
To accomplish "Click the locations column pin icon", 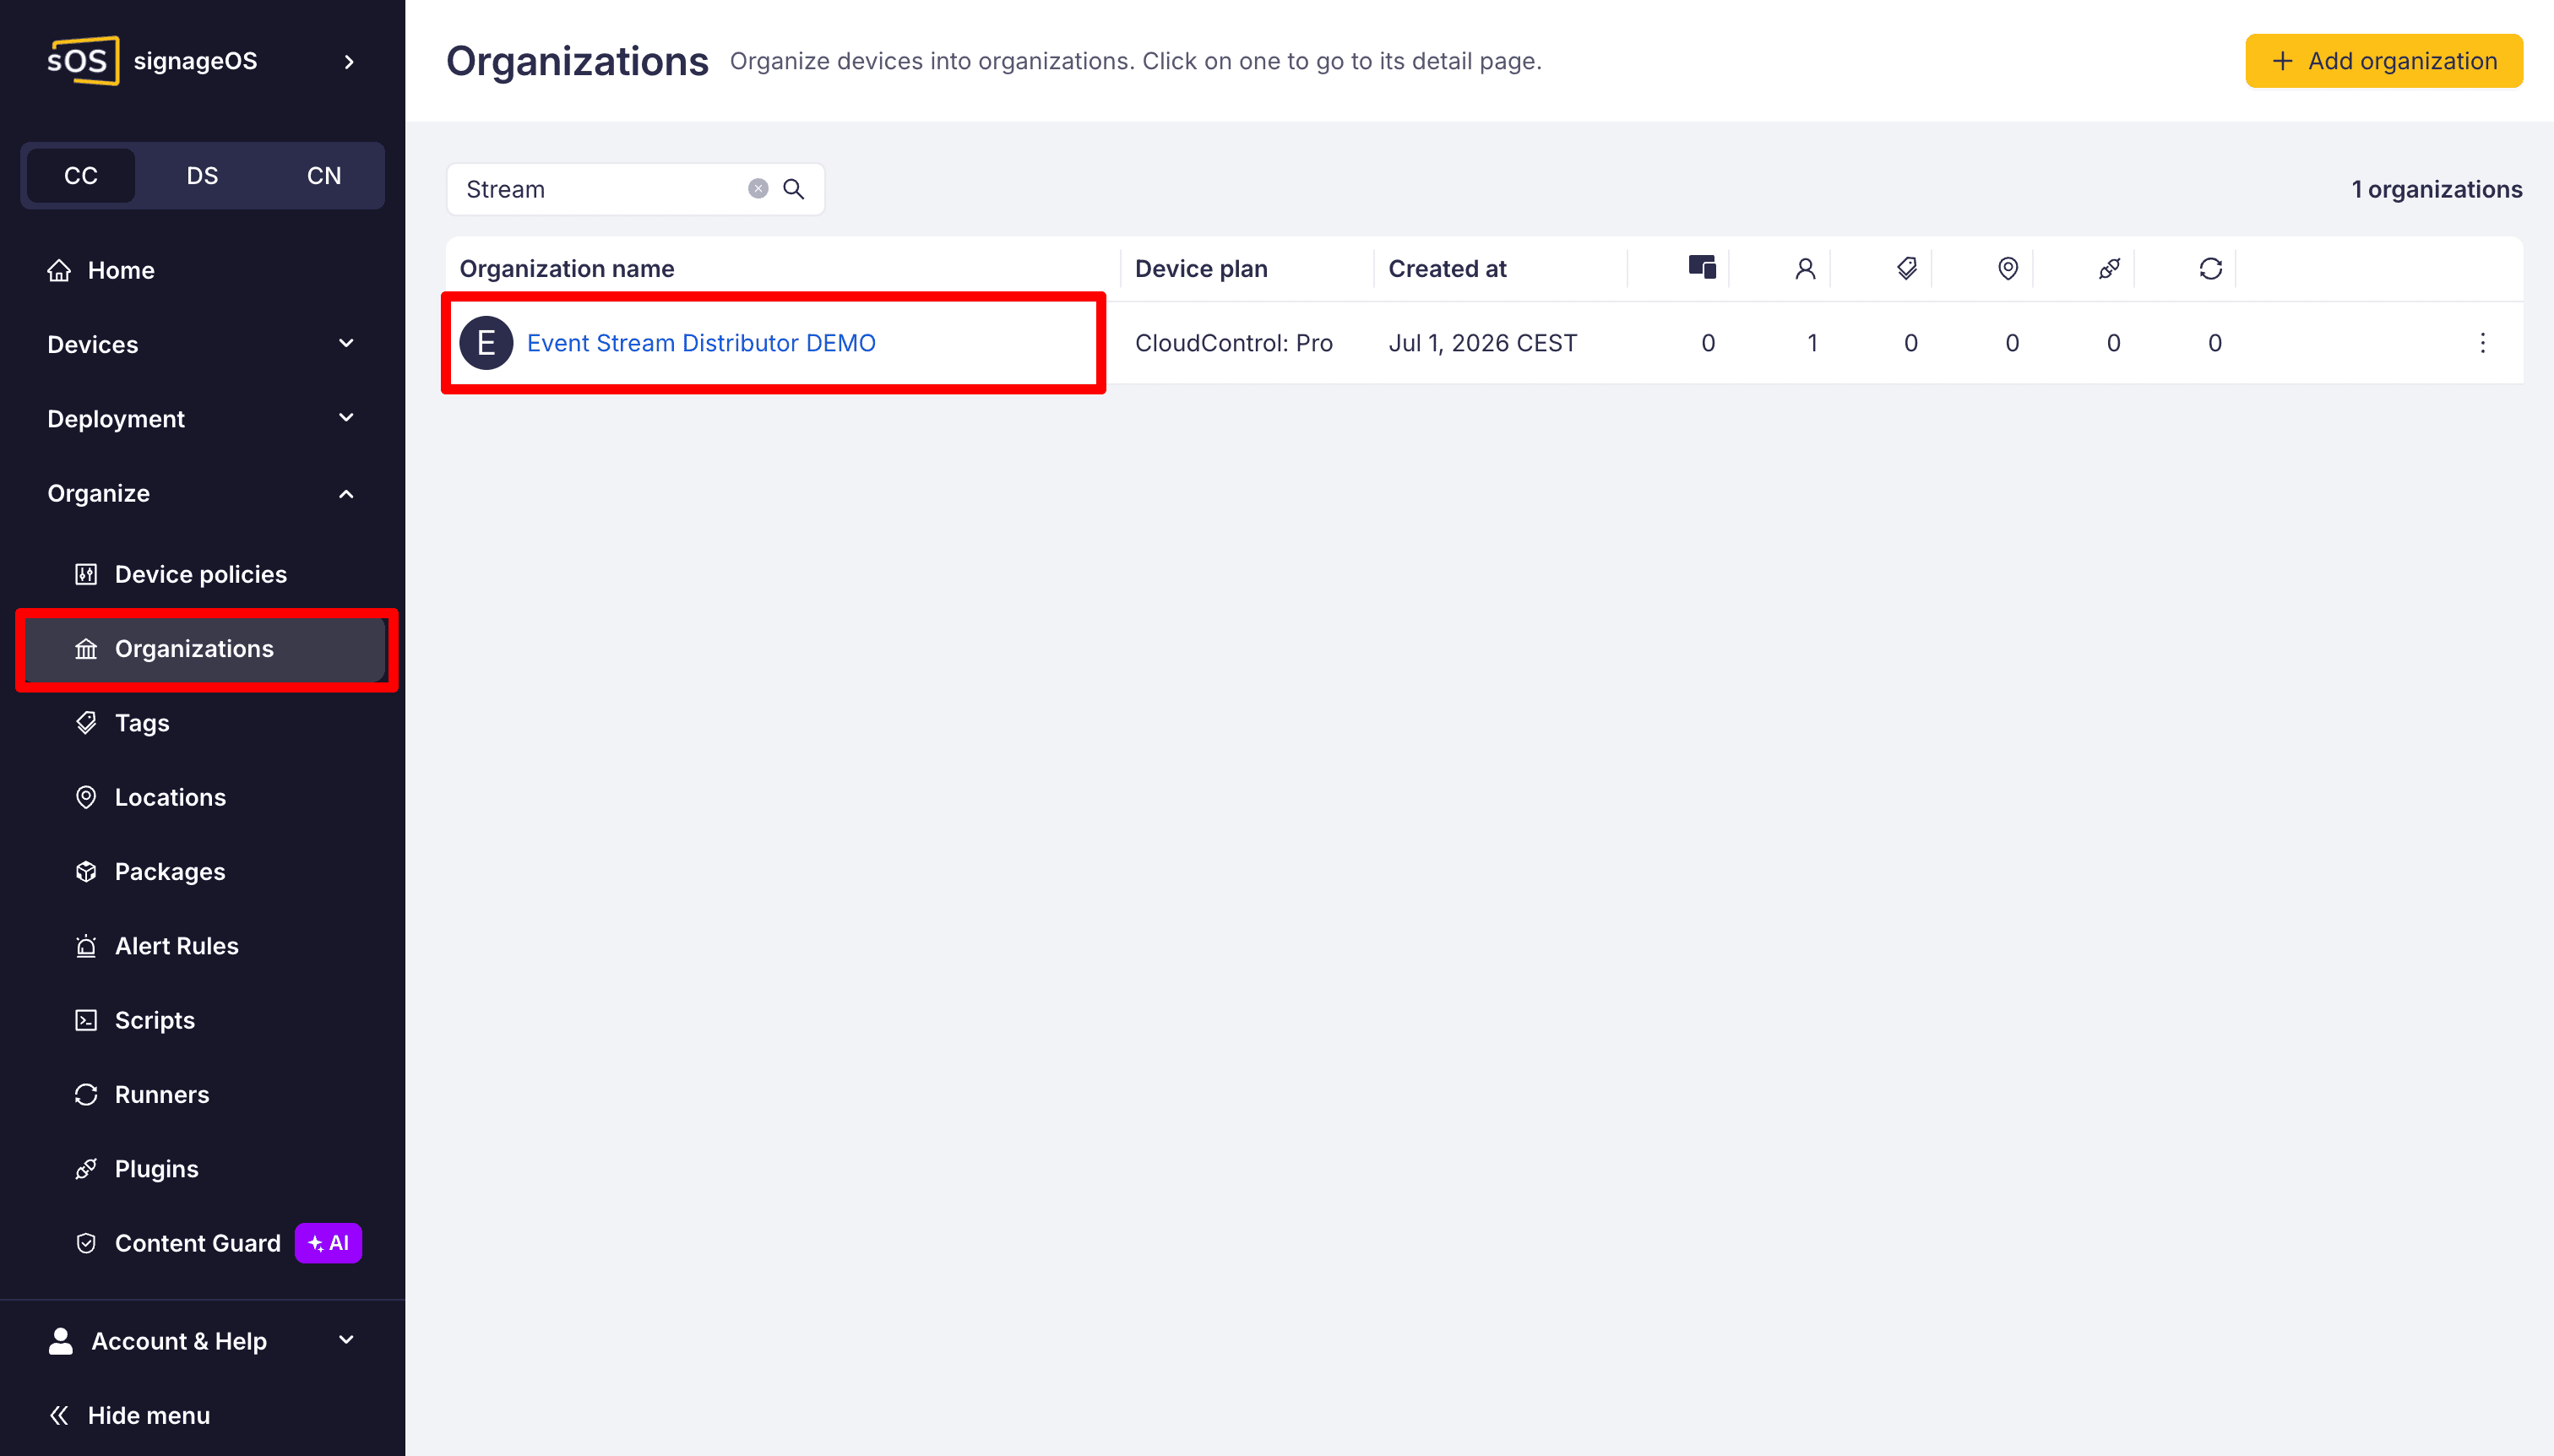I will pyautogui.click(x=2008, y=268).
